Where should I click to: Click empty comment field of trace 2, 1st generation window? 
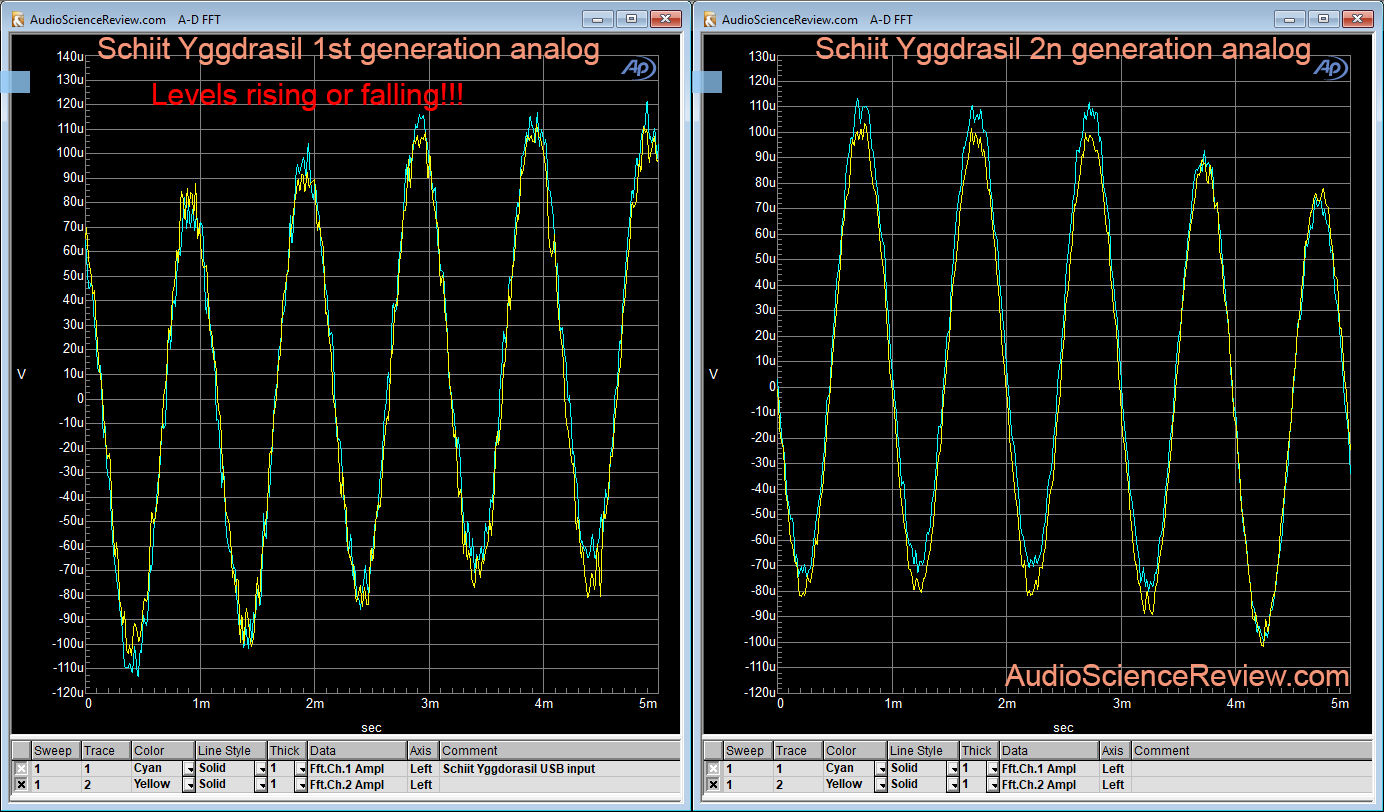(x=559, y=785)
